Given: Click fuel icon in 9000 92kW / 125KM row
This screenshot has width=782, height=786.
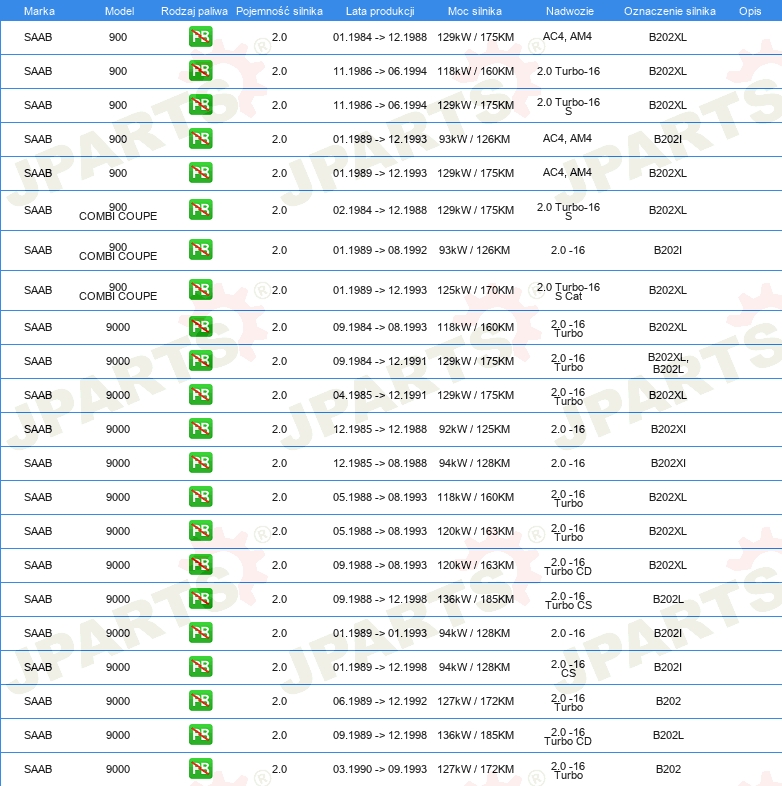Looking at the screenshot, I should pyautogui.click(x=201, y=429).
